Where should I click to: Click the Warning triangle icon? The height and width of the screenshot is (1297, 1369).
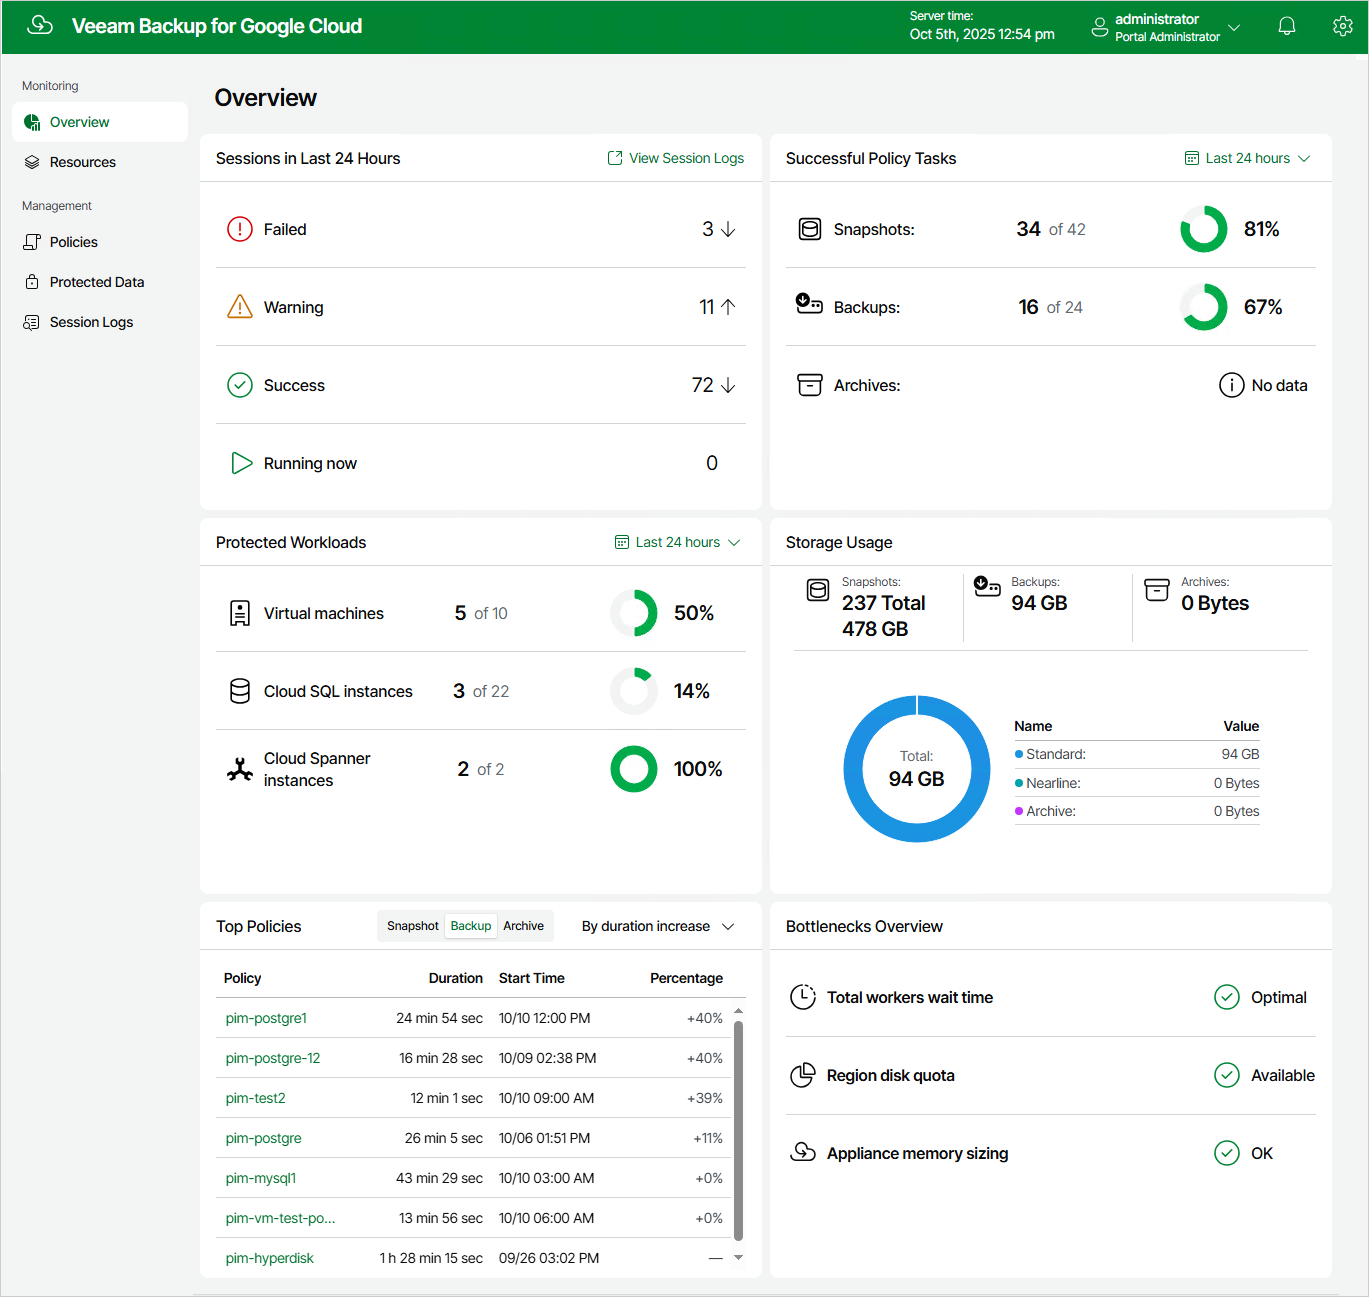click(240, 306)
